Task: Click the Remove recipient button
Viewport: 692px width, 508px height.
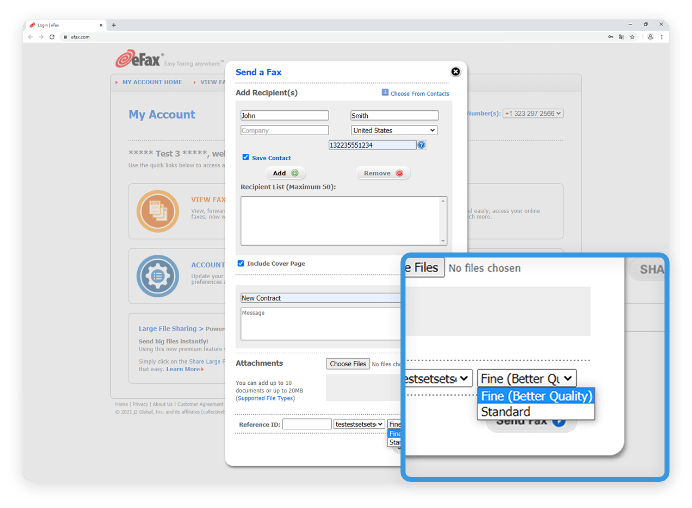Action: point(383,173)
